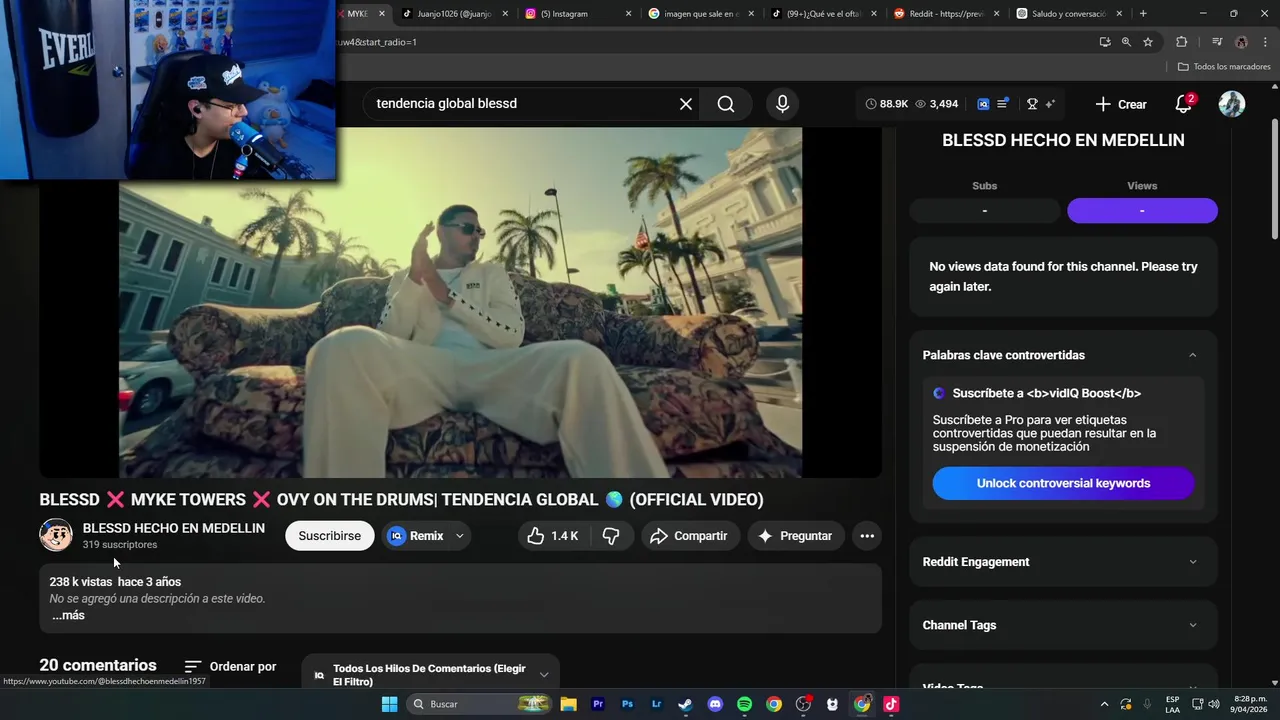Image resolution: width=1280 pixels, height=720 pixels.
Task: Open the browser extensions puzzle icon
Action: click(1182, 42)
